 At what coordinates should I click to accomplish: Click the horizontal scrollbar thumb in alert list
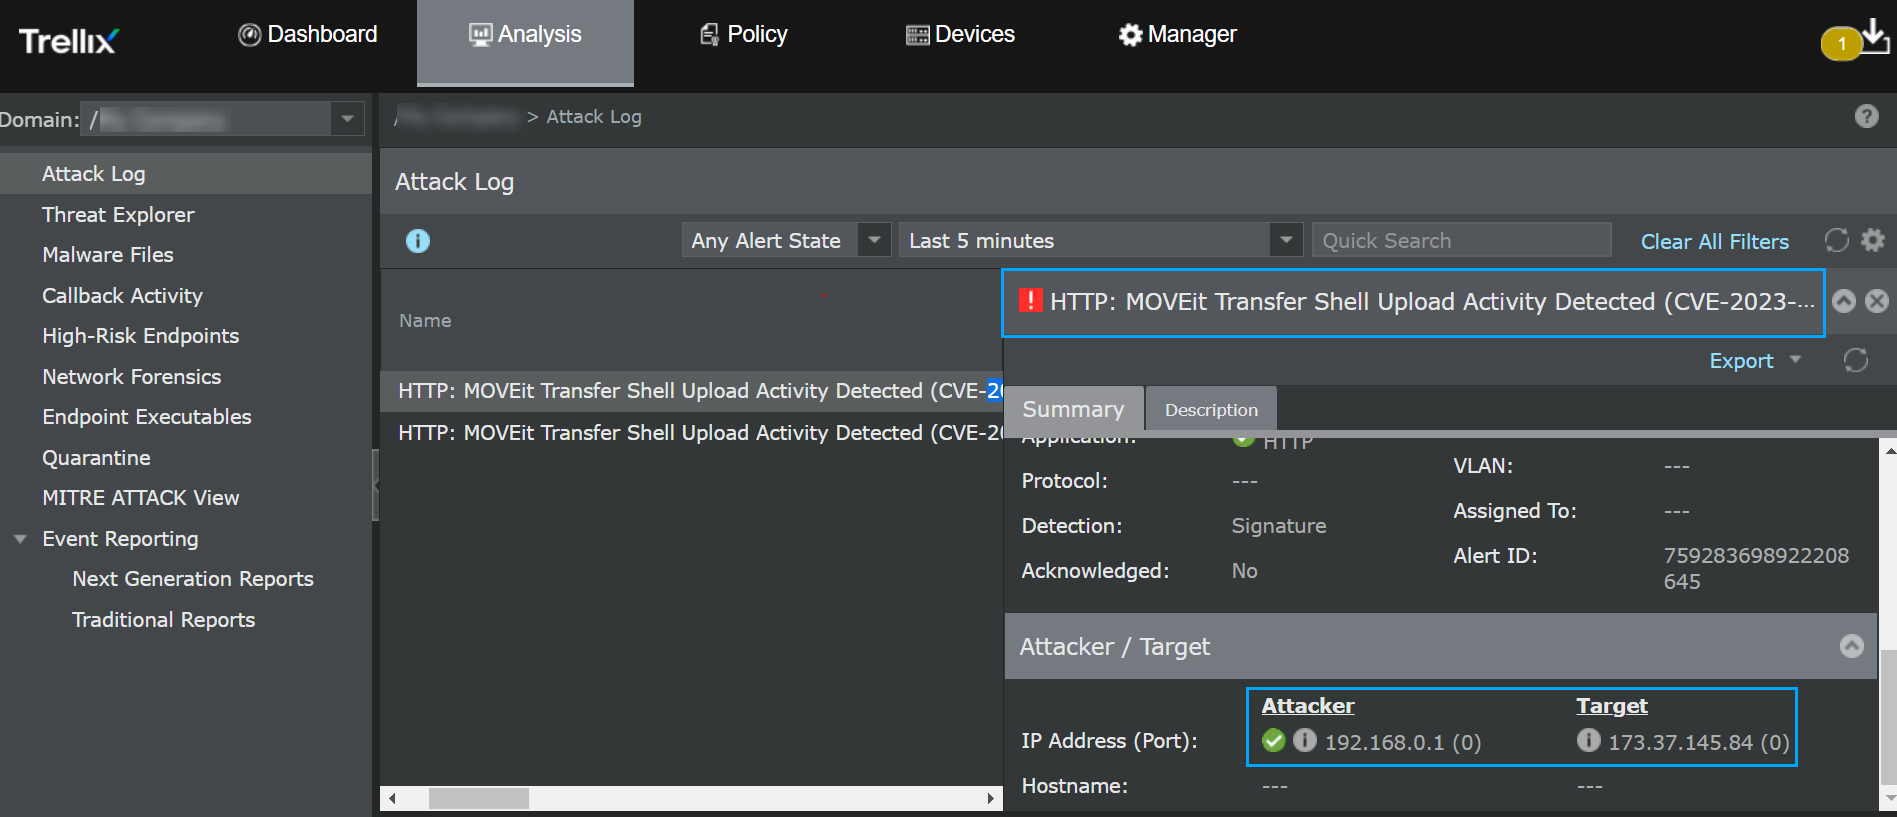click(479, 798)
